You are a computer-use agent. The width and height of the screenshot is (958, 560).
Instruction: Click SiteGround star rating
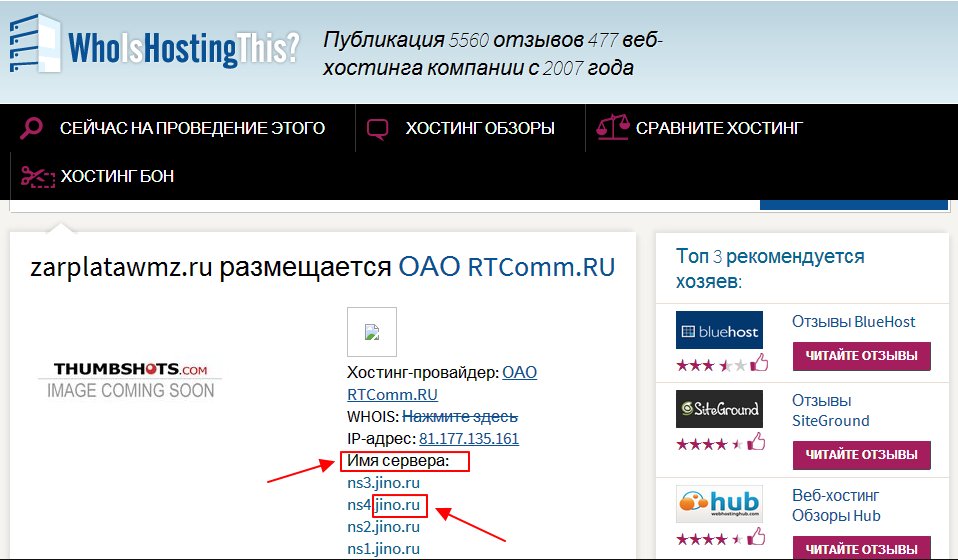(710, 445)
